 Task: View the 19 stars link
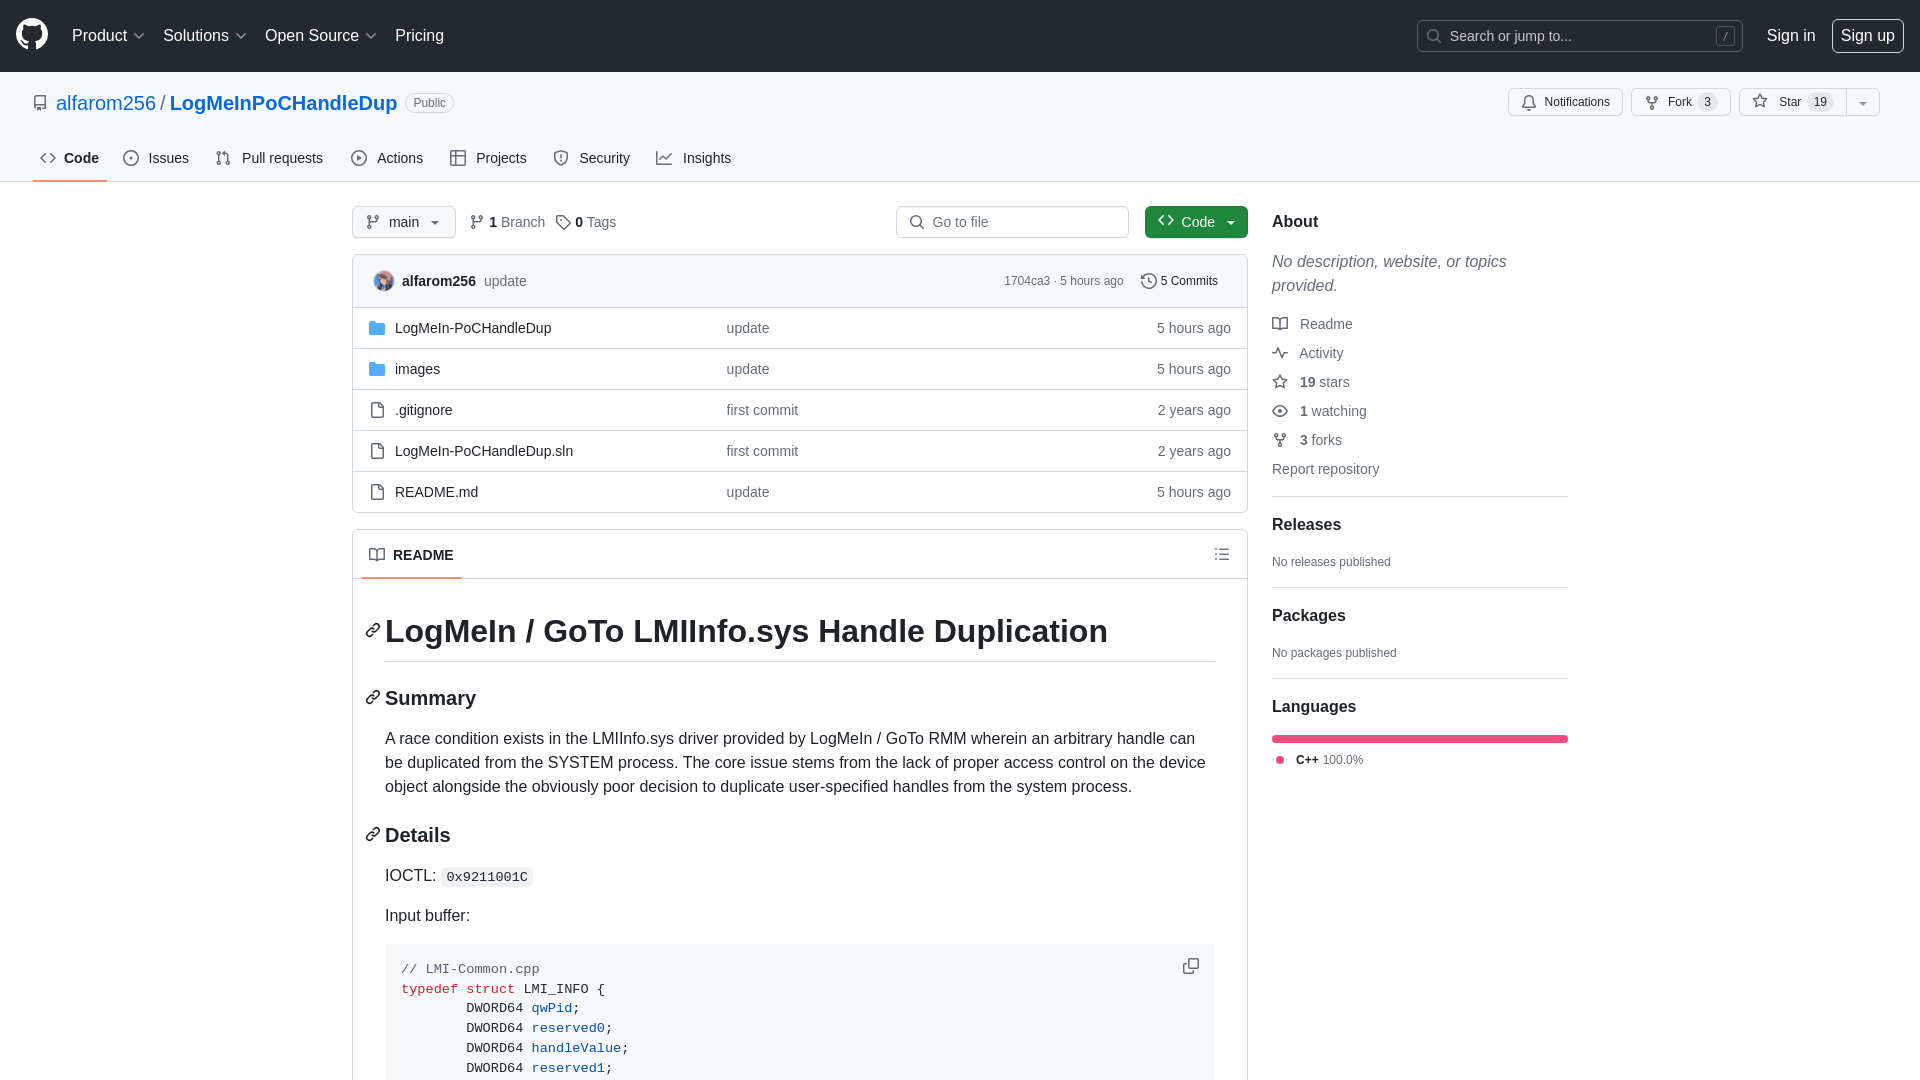point(1311,382)
